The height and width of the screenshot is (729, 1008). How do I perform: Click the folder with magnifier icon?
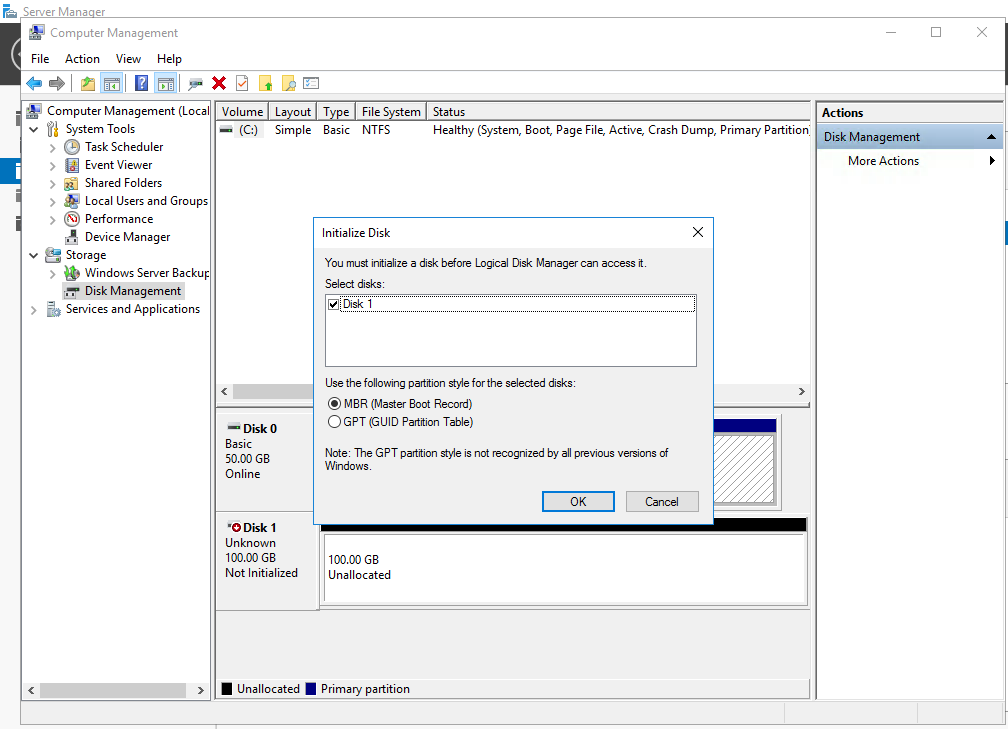289,83
